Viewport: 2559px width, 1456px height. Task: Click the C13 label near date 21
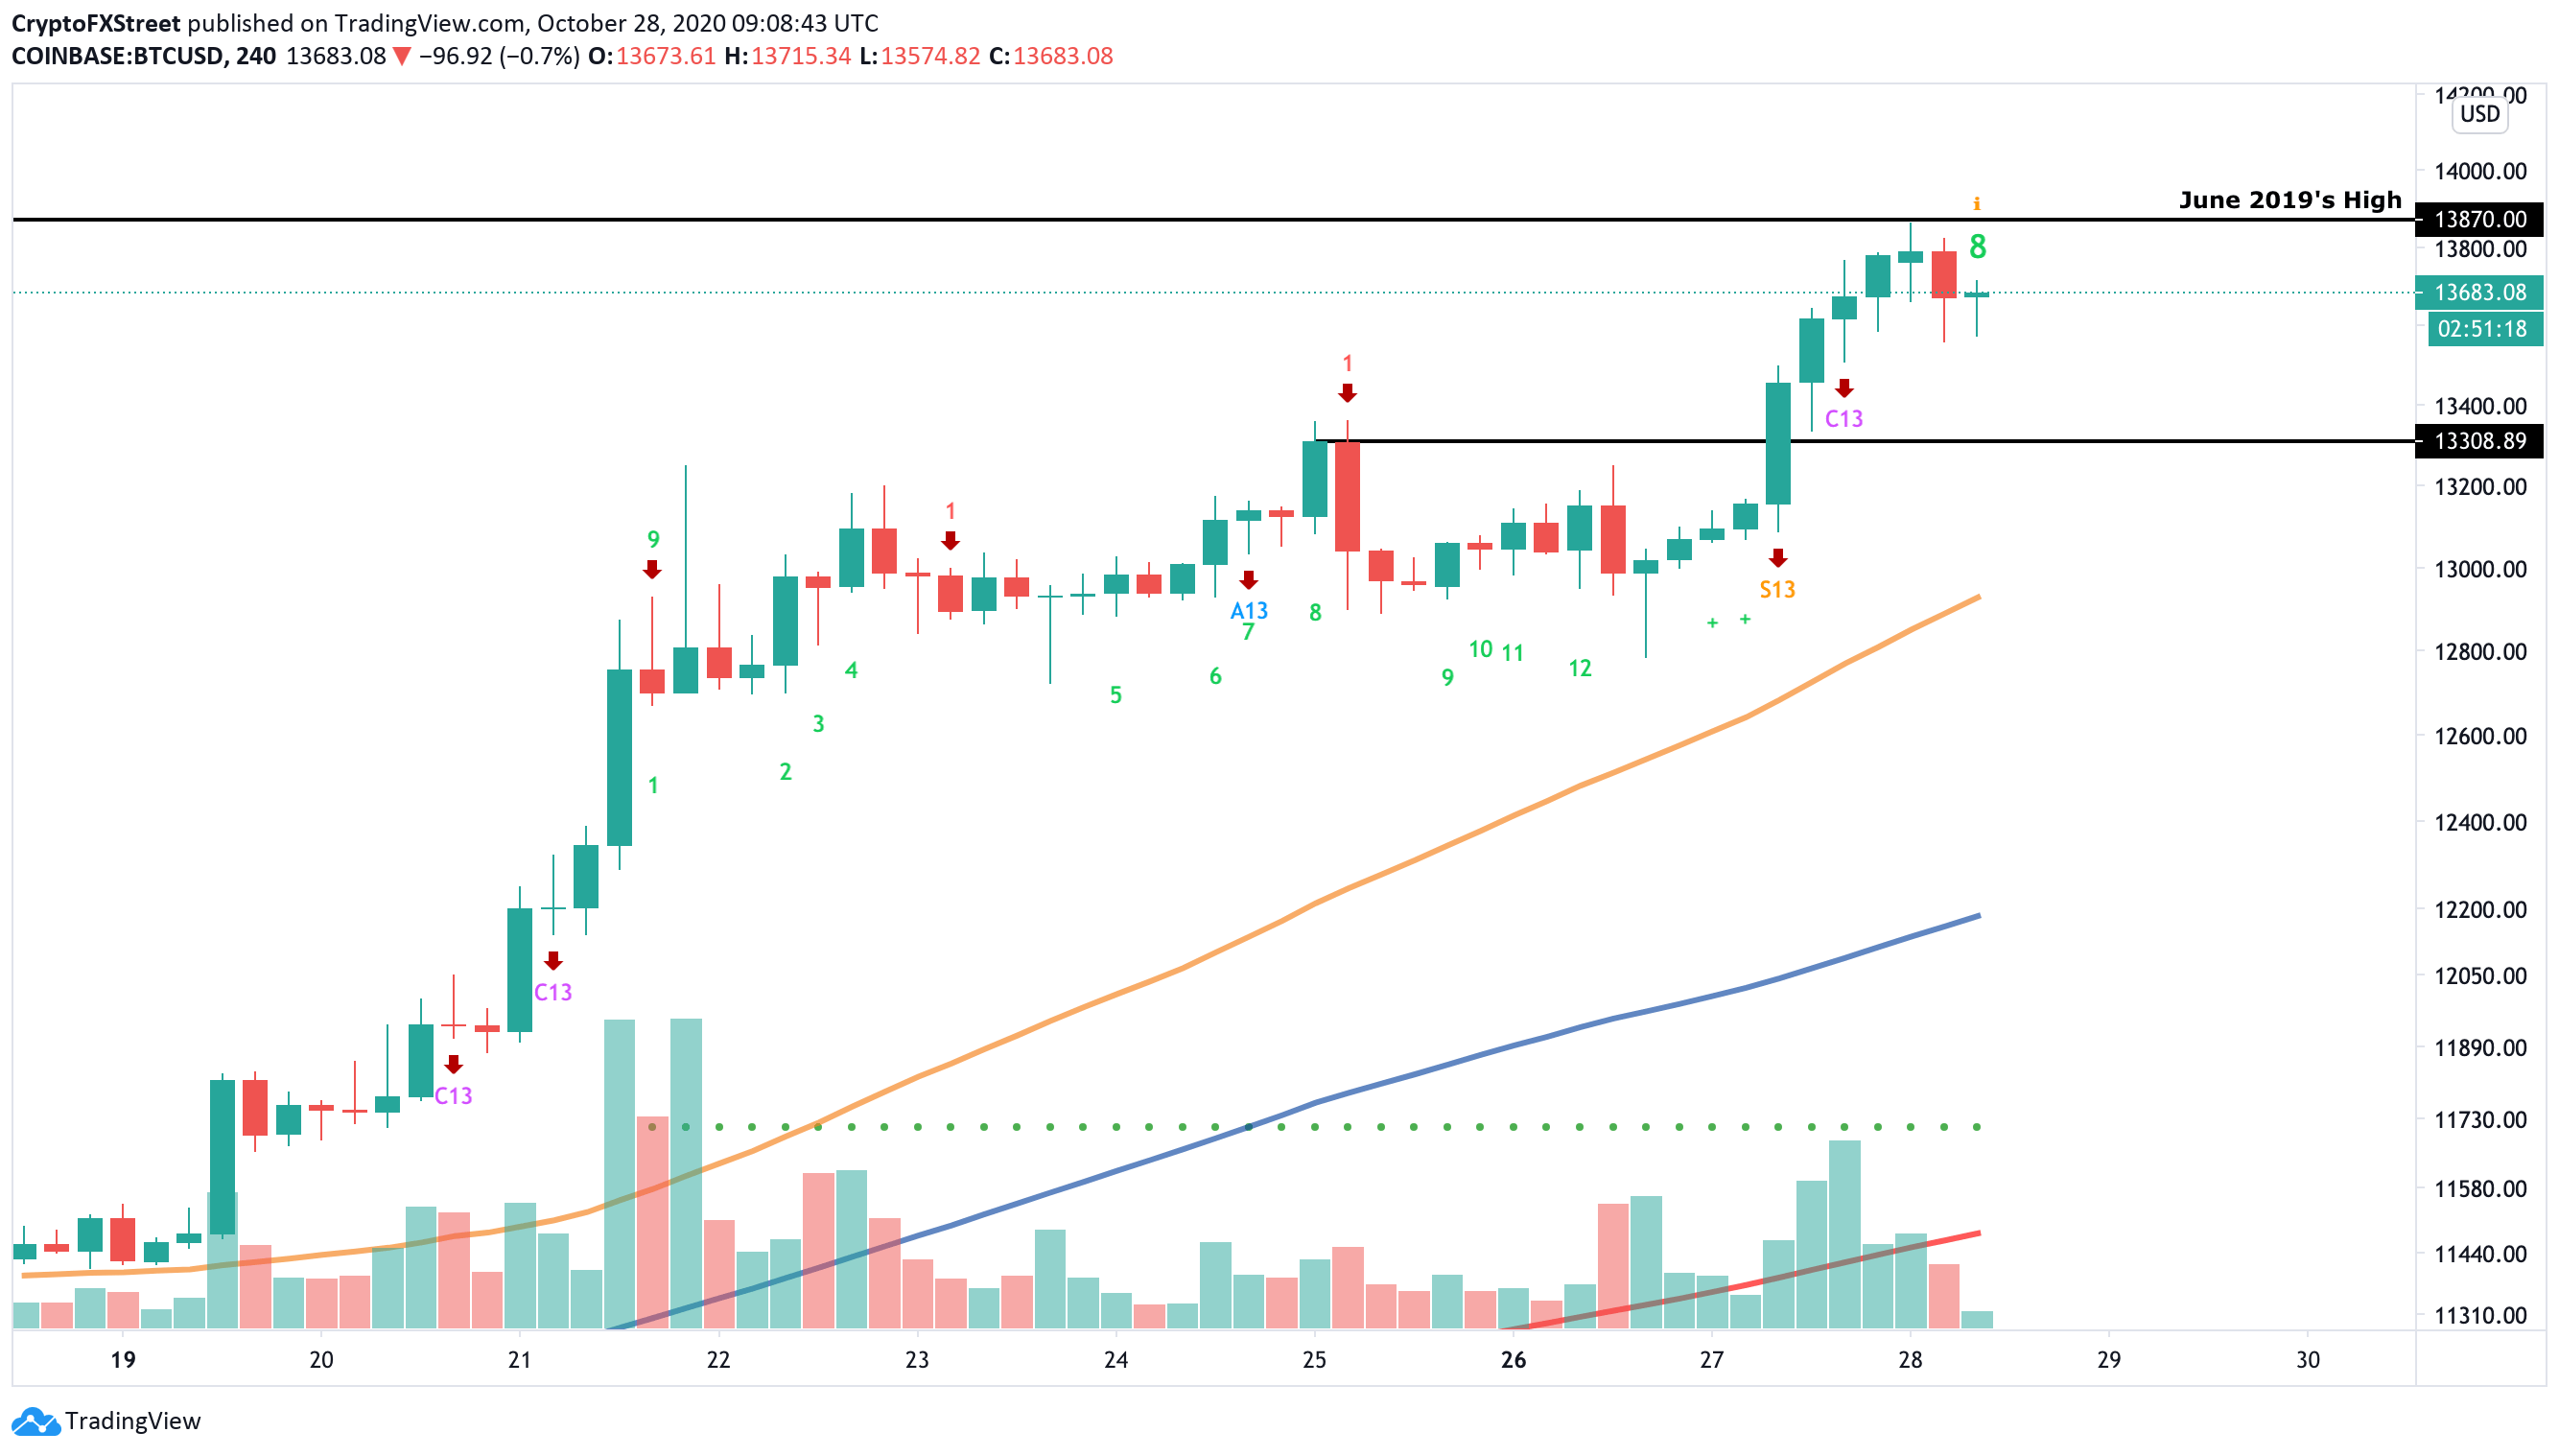pyautogui.click(x=552, y=992)
